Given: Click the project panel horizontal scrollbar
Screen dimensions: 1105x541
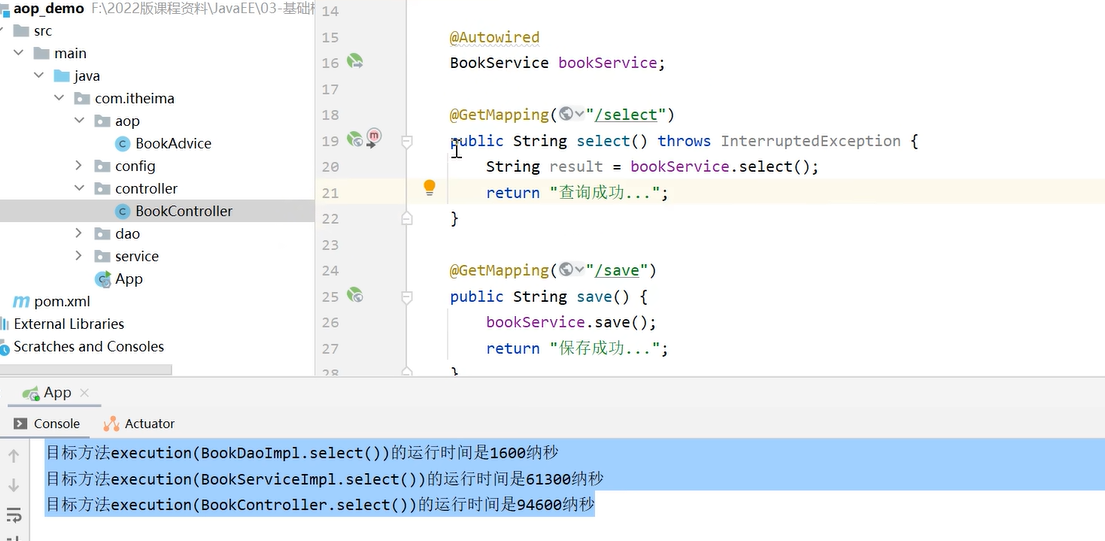Looking at the screenshot, I should (x=86, y=370).
